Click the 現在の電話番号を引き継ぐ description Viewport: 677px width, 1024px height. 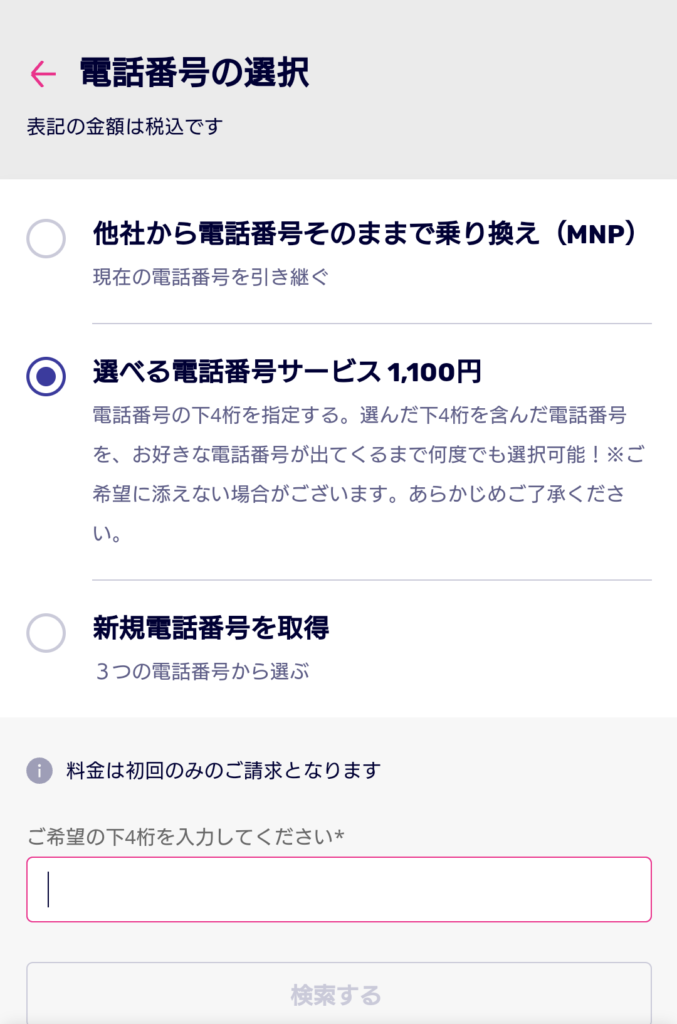tap(210, 277)
